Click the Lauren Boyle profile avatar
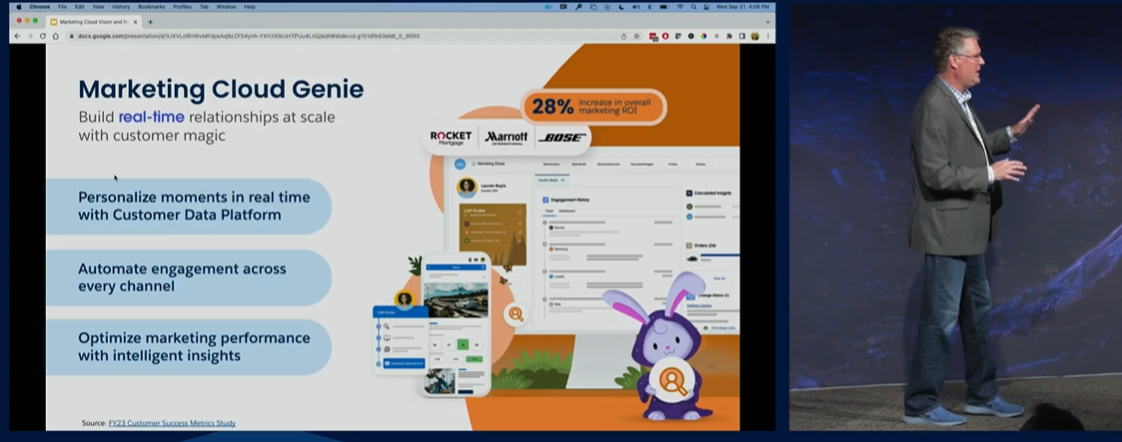This screenshot has width=1122, height=442. (467, 187)
